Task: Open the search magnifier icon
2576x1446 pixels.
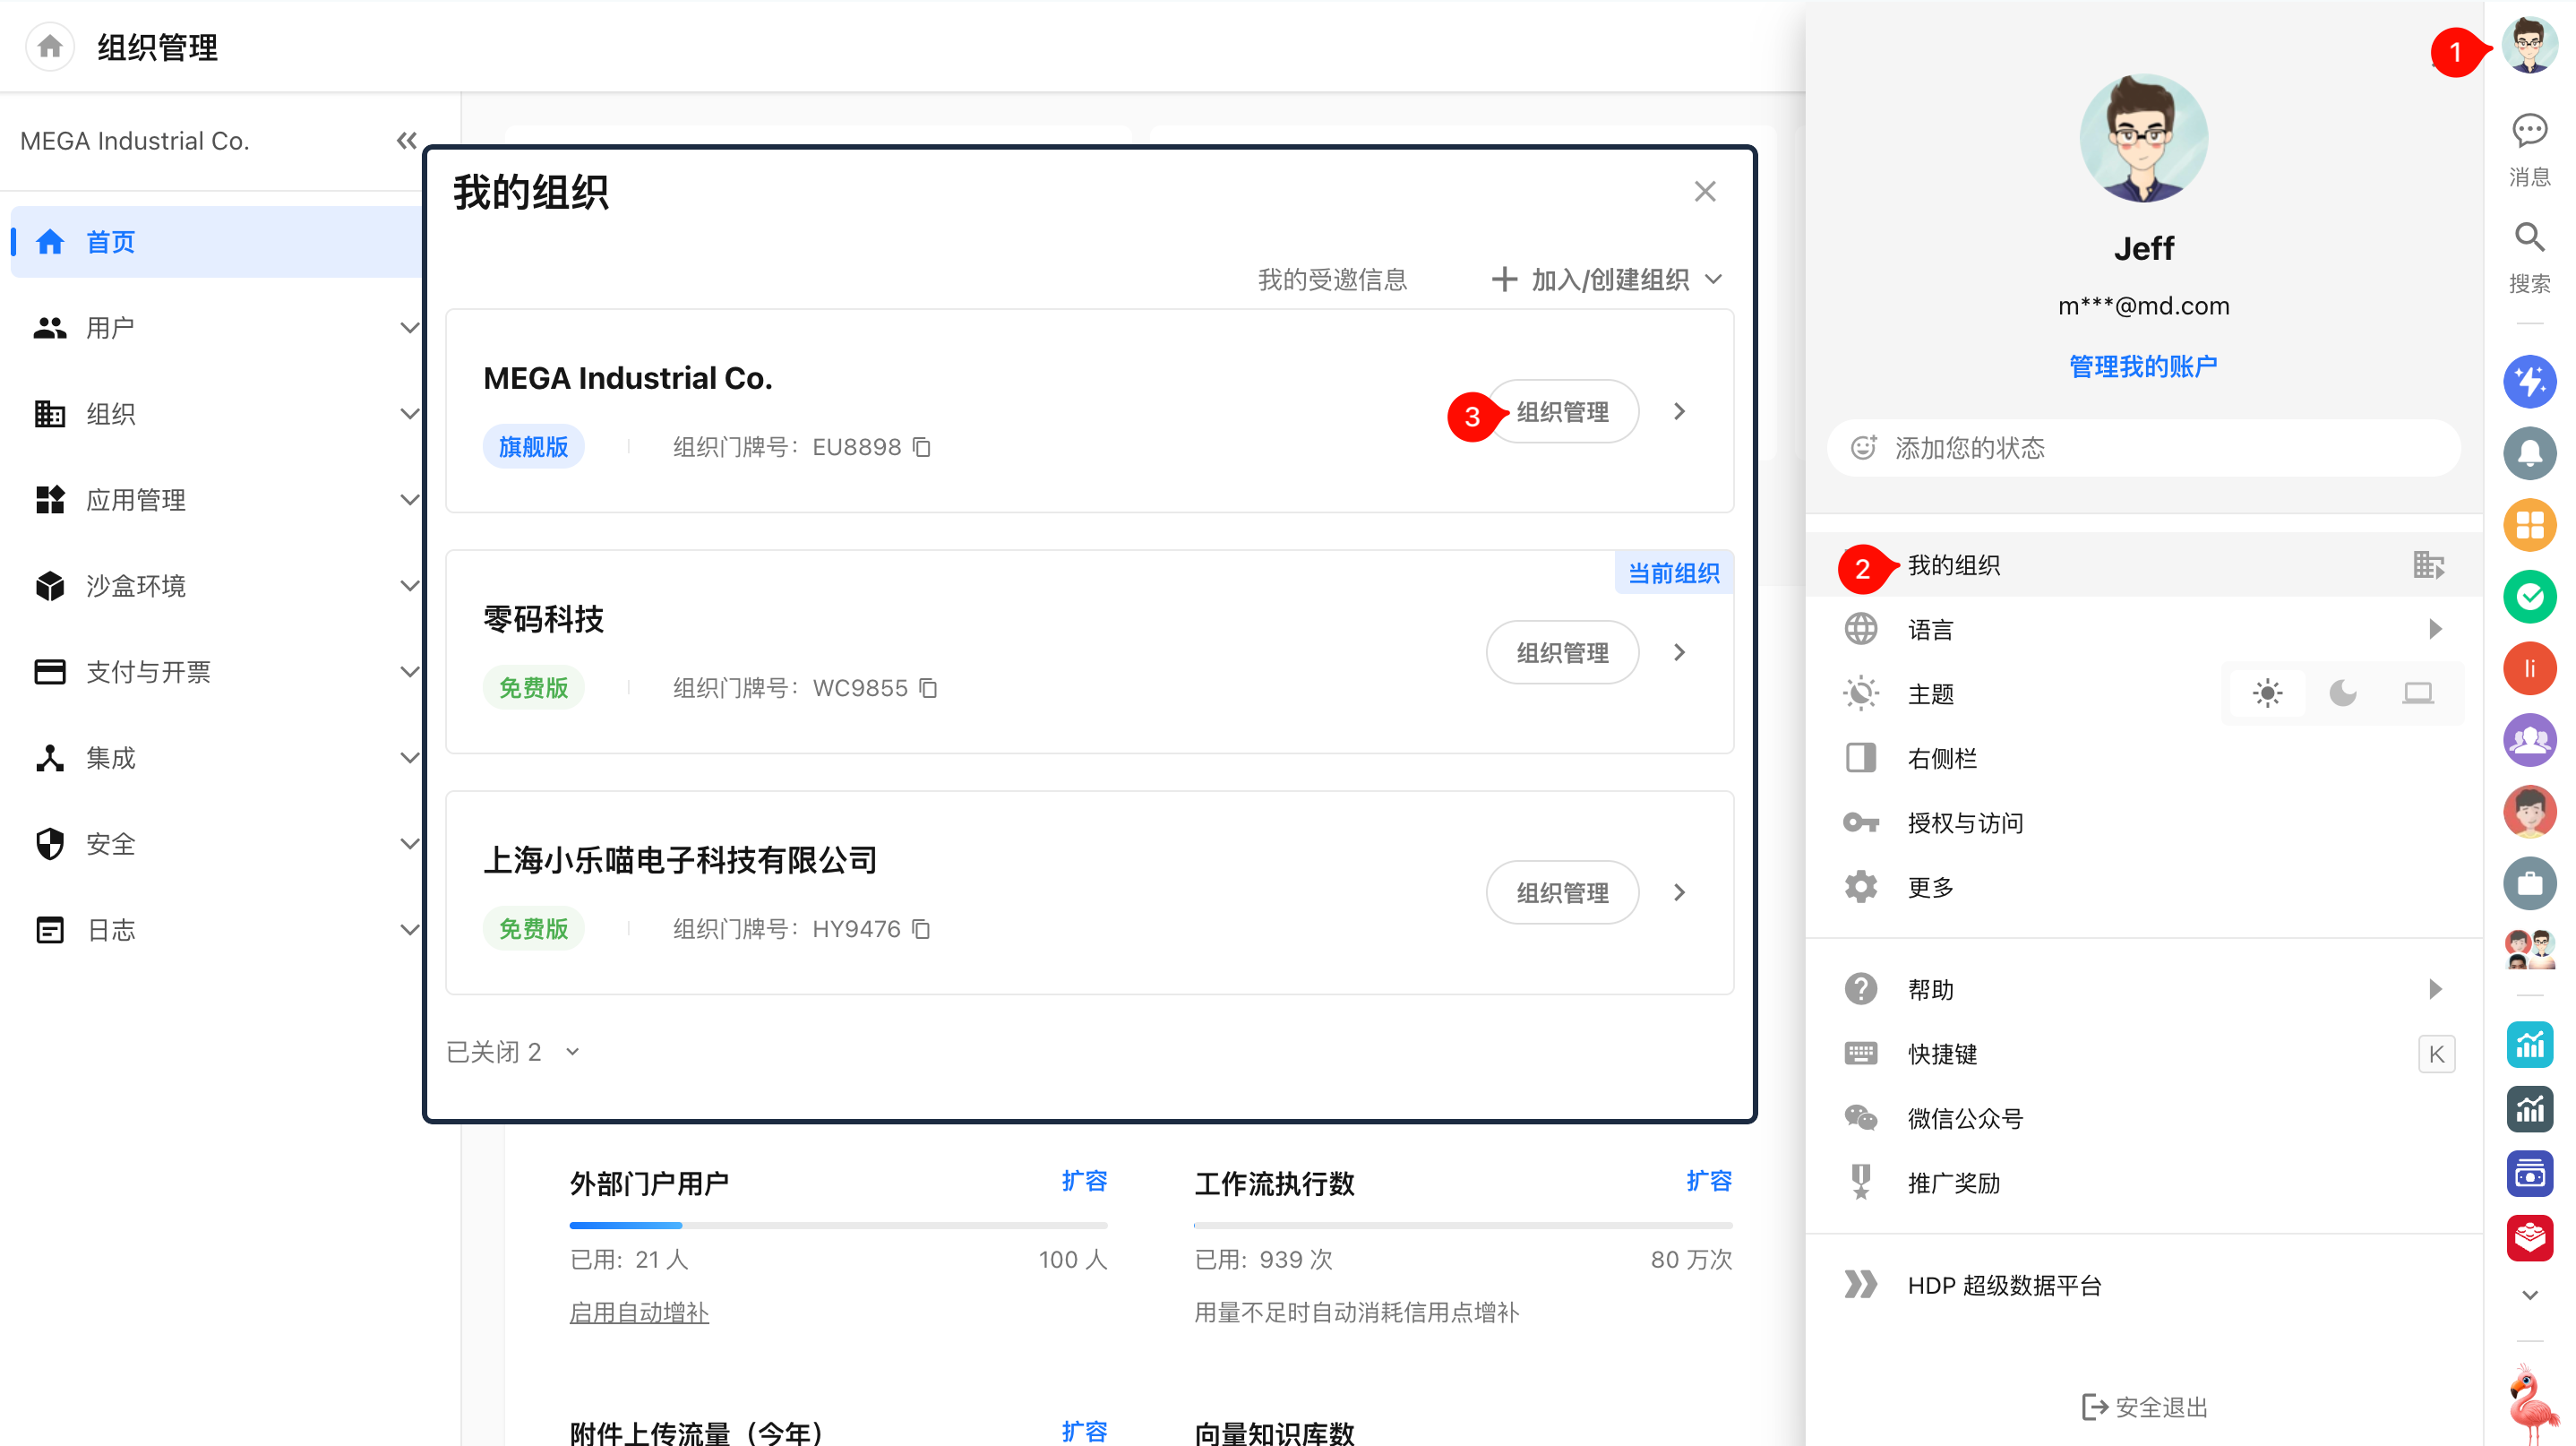Action: tap(2529, 237)
